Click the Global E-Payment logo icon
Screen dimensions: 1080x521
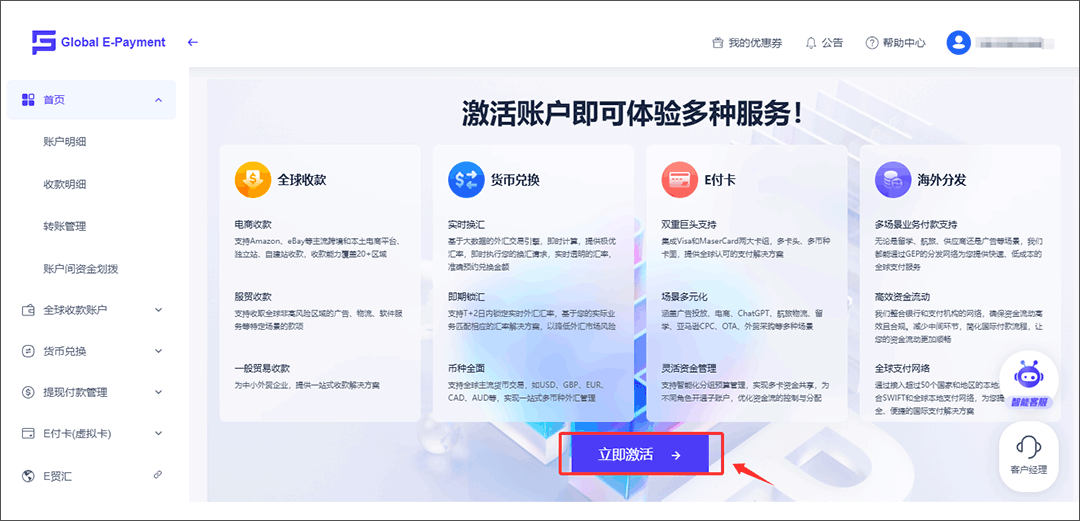coord(43,42)
